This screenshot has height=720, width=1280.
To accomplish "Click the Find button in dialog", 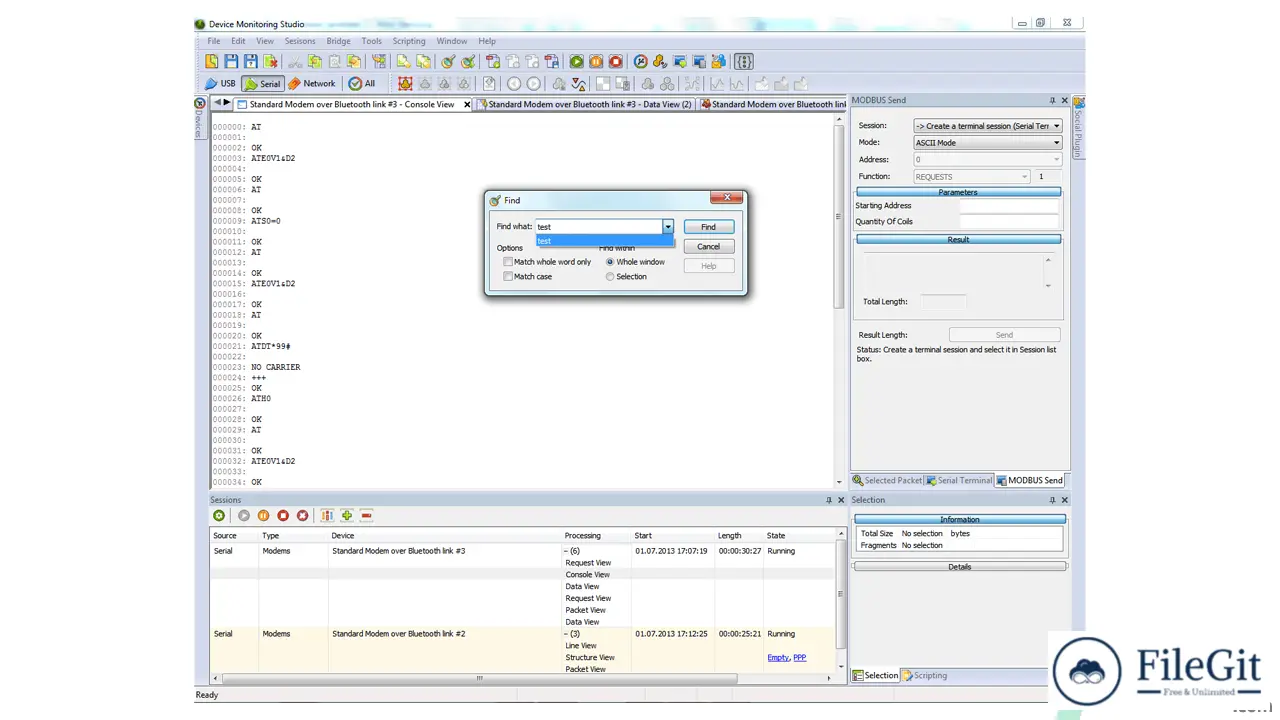I will point(708,227).
